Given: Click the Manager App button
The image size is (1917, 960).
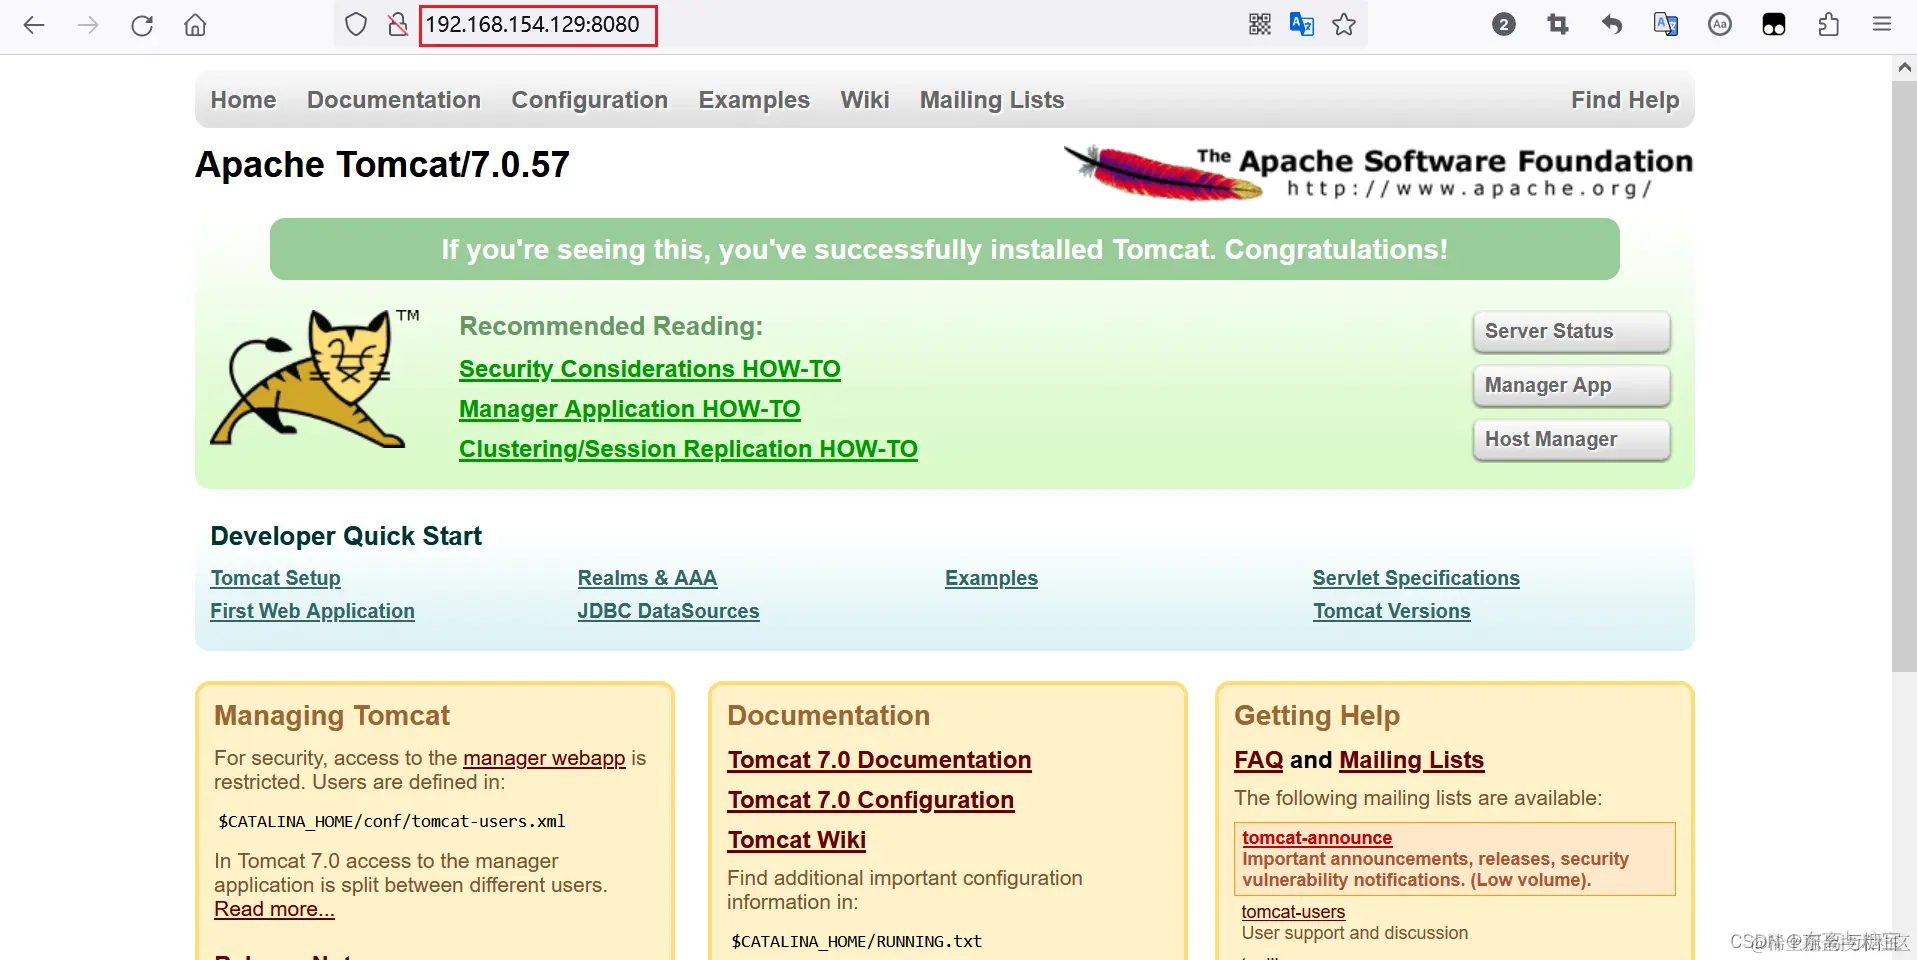Looking at the screenshot, I should coord(1571,385).
